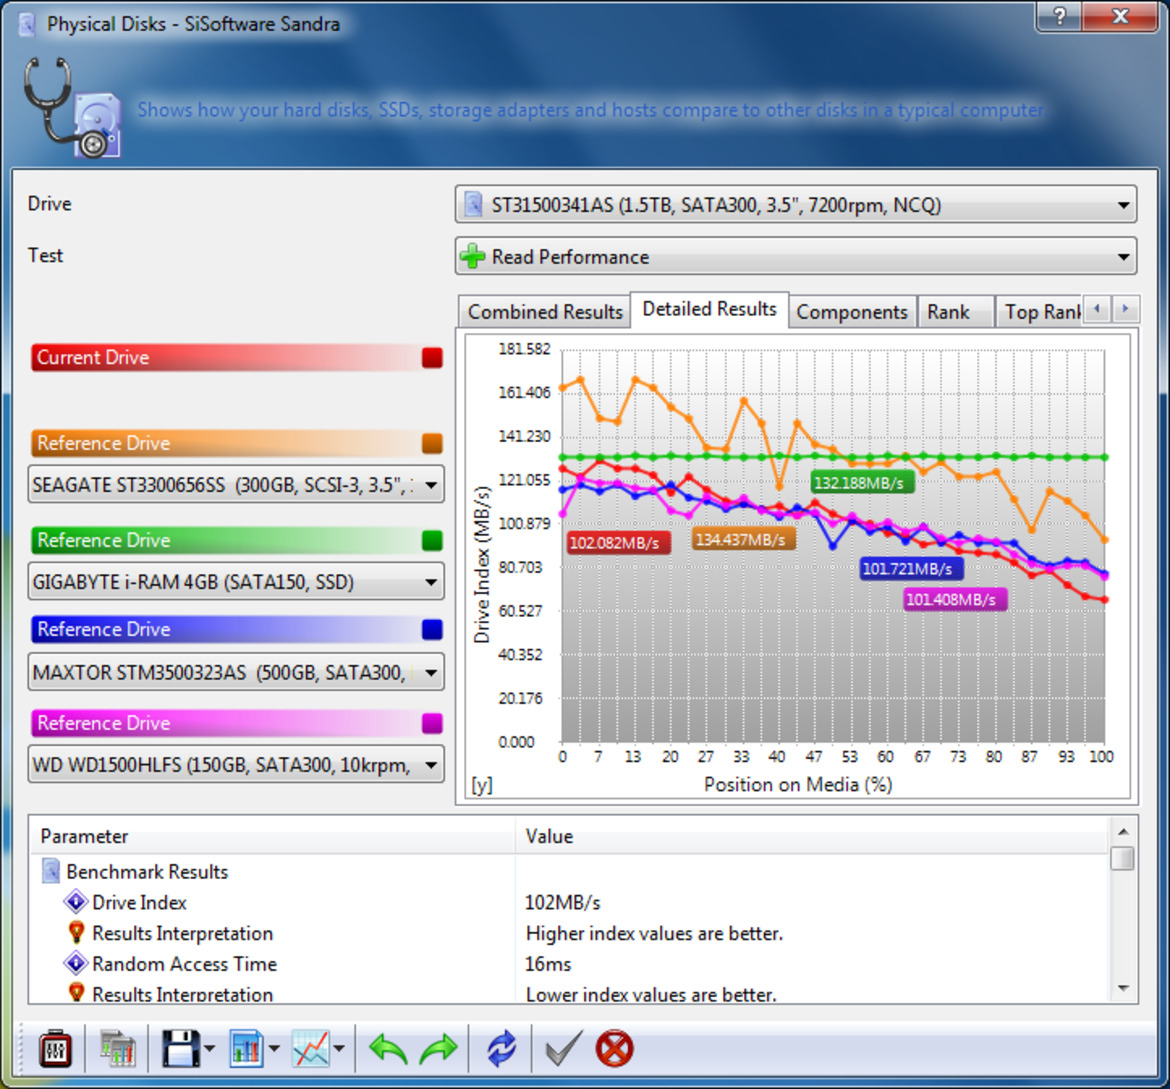This screenshot has height=1089, width=1170.
Task: Click the 16ms value cell
Action: (548, 964)
